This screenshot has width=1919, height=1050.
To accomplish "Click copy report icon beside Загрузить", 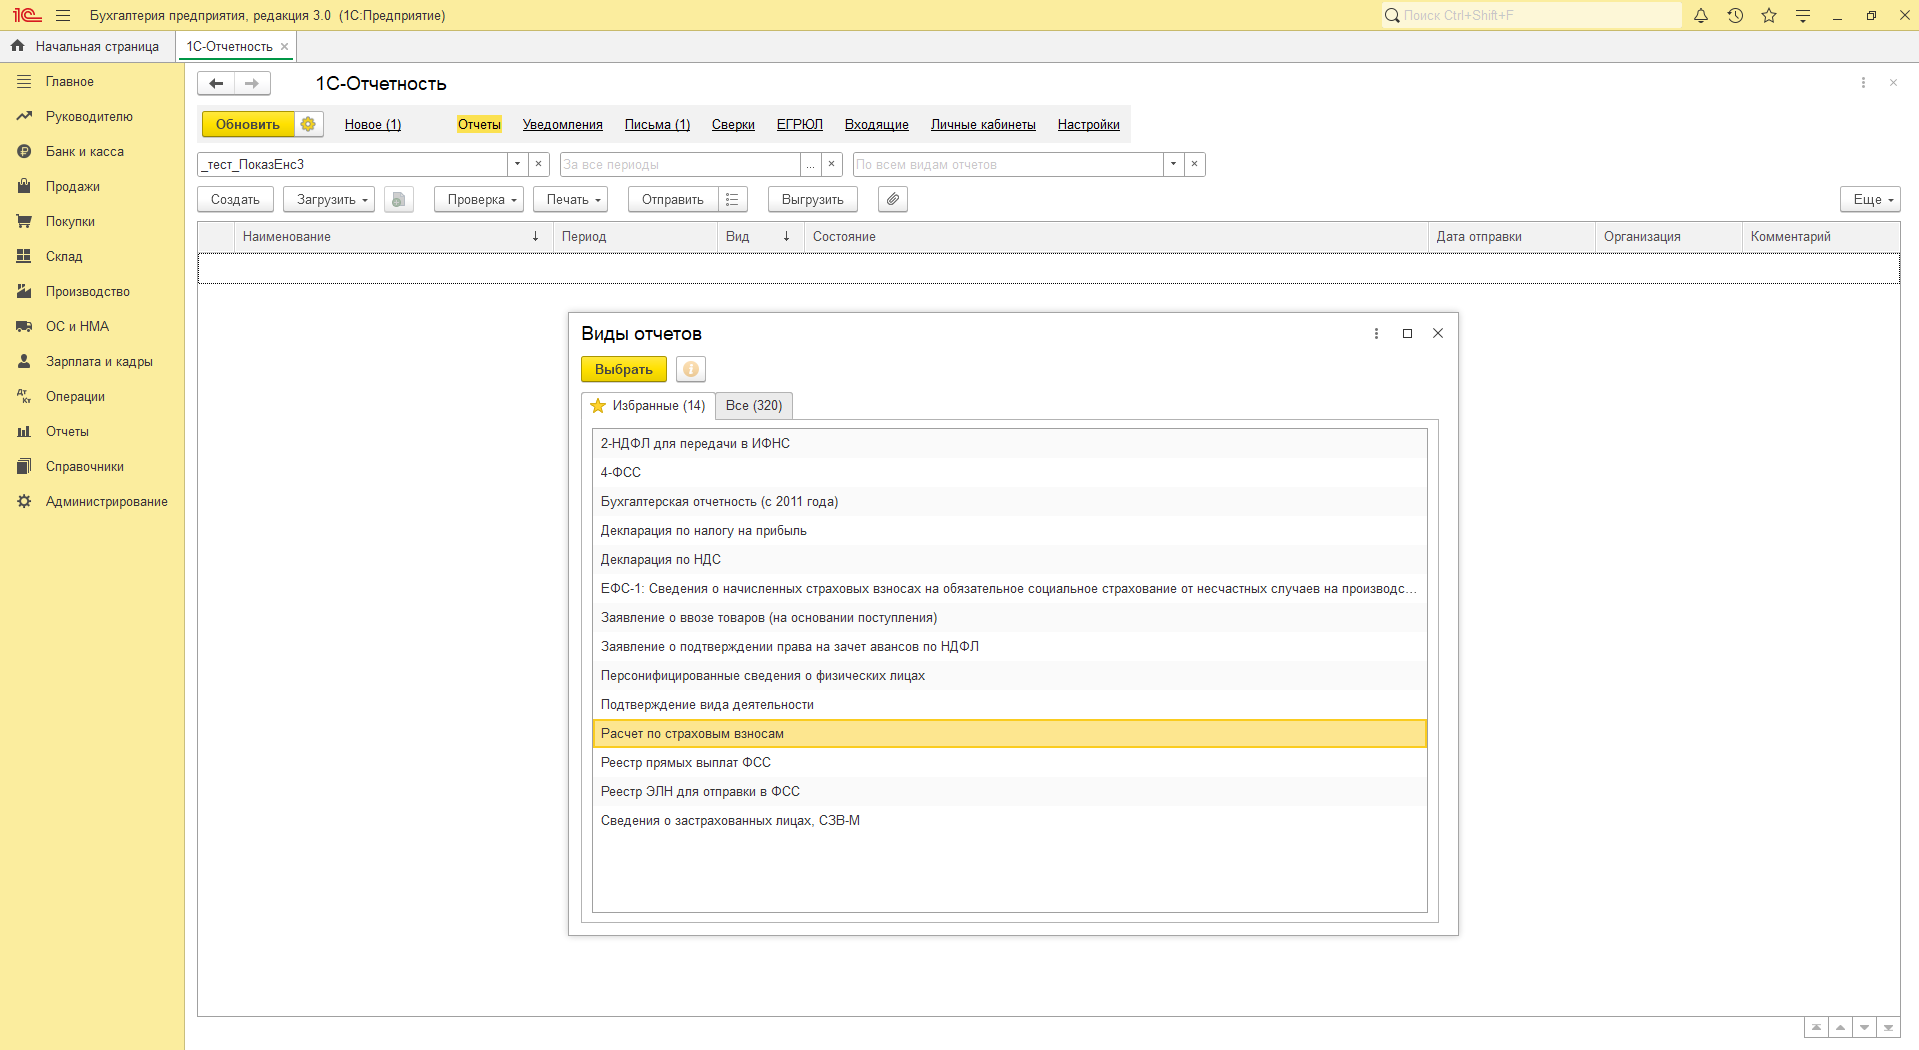I will 398,199.
